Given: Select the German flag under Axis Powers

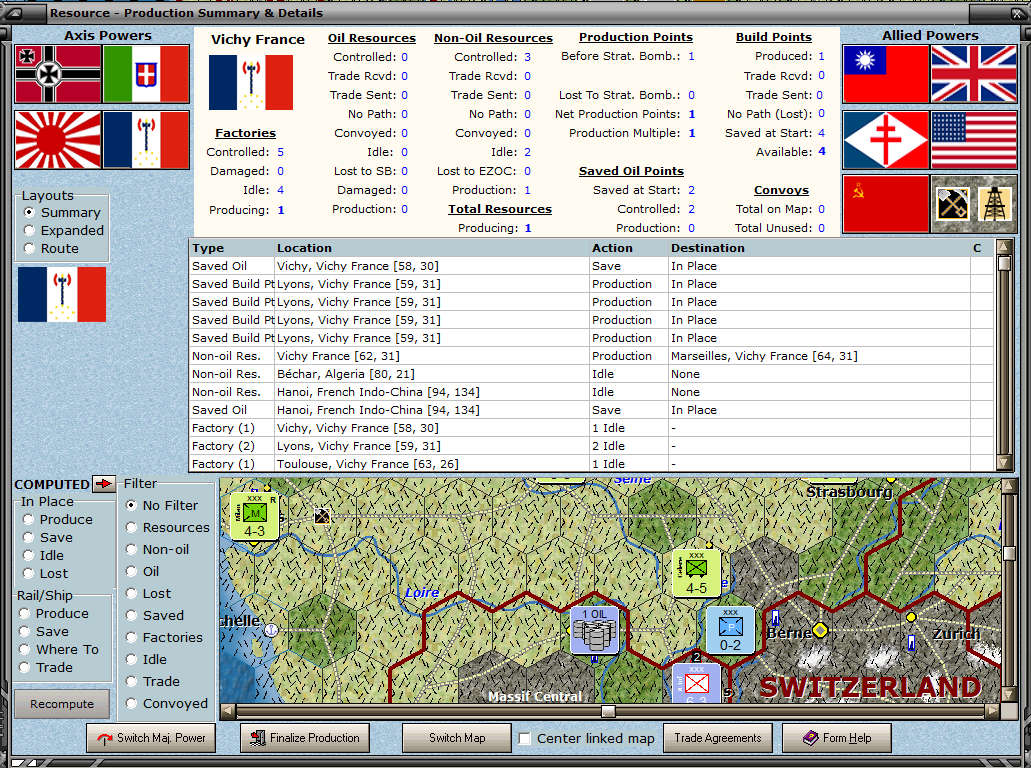Looking at the screenshot, I should tap(57, 74).
